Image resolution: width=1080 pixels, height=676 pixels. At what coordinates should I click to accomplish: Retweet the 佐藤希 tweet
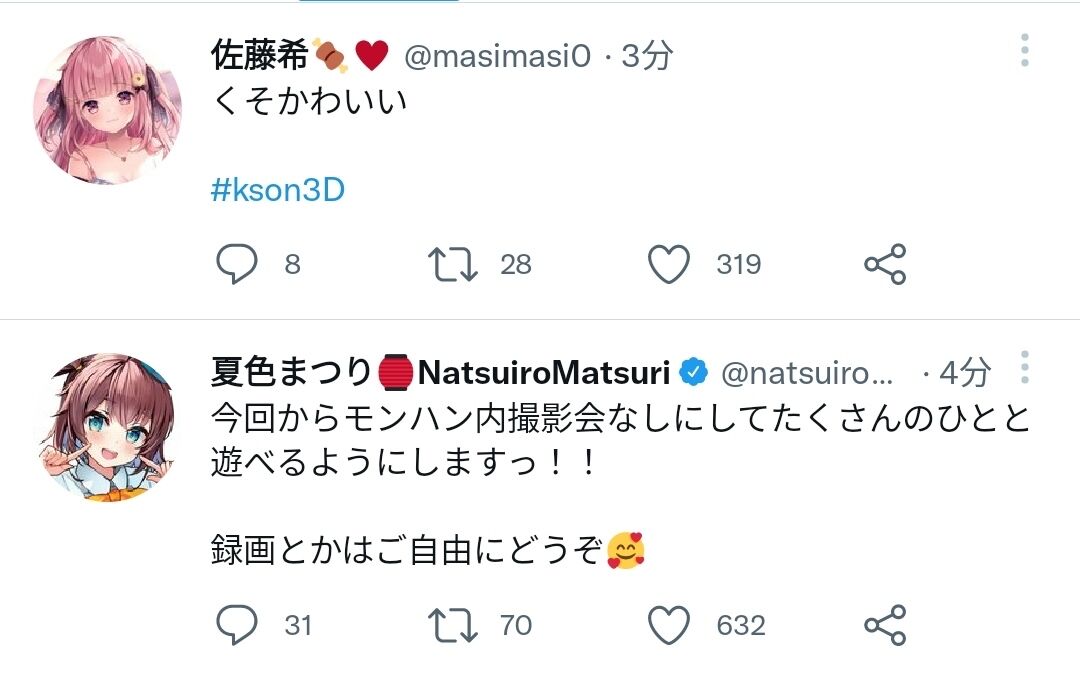pos(453,264)
